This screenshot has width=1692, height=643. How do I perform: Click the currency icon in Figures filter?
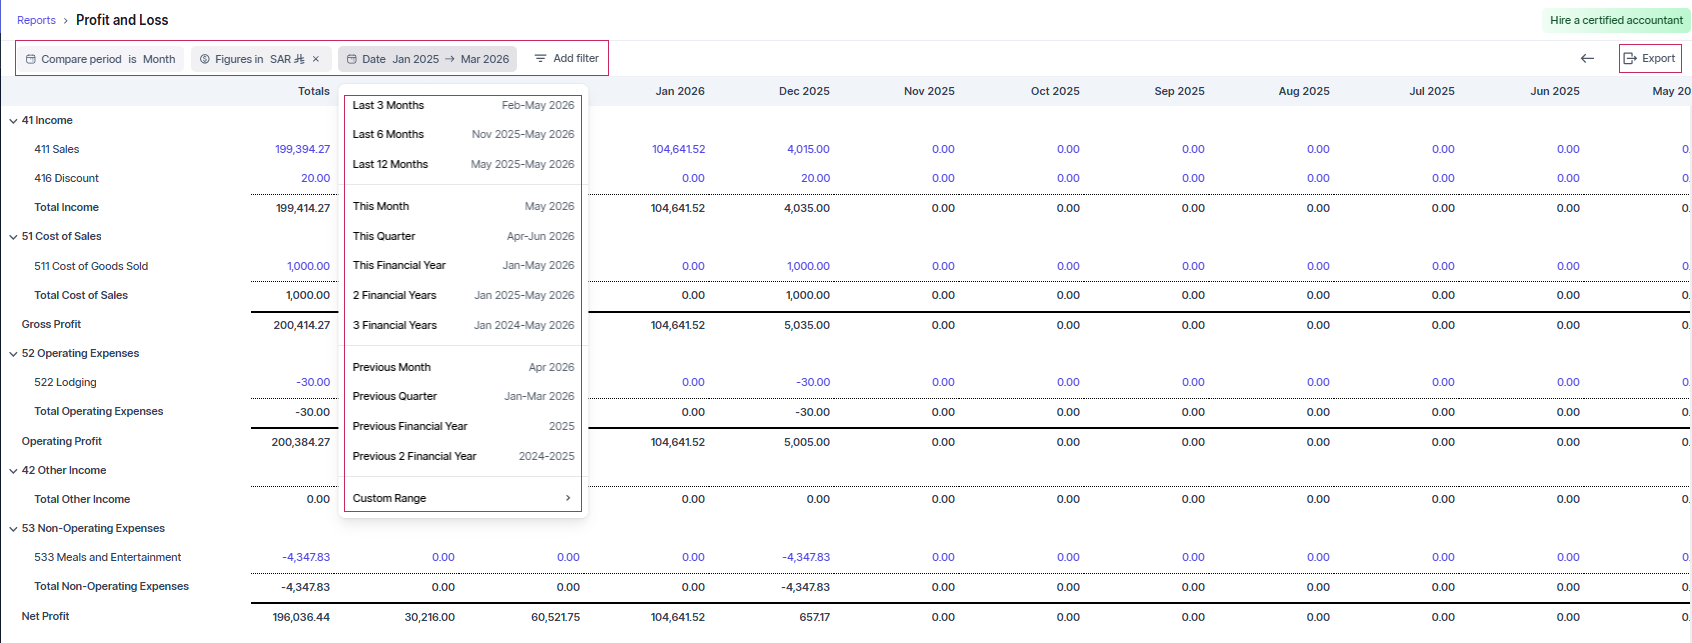[205, 59]
